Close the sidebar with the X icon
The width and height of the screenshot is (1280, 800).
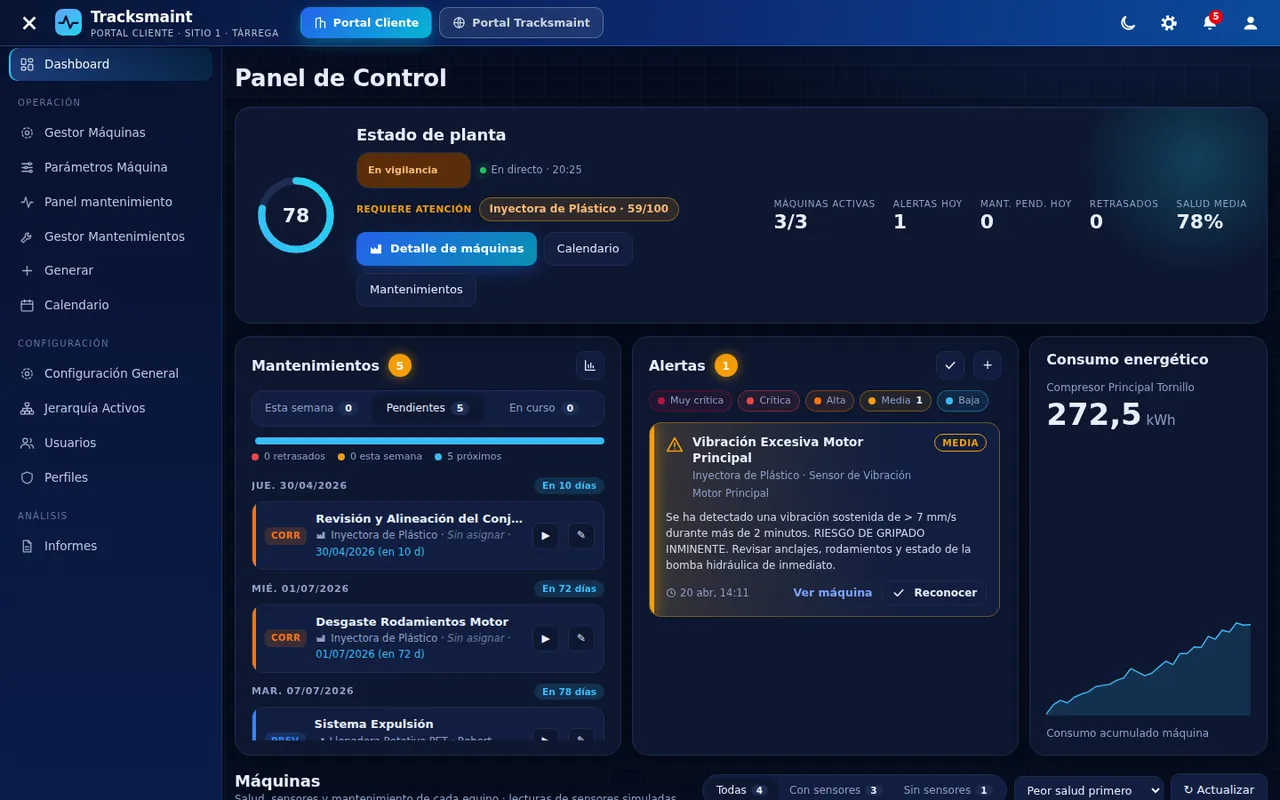tap(29, 23)
